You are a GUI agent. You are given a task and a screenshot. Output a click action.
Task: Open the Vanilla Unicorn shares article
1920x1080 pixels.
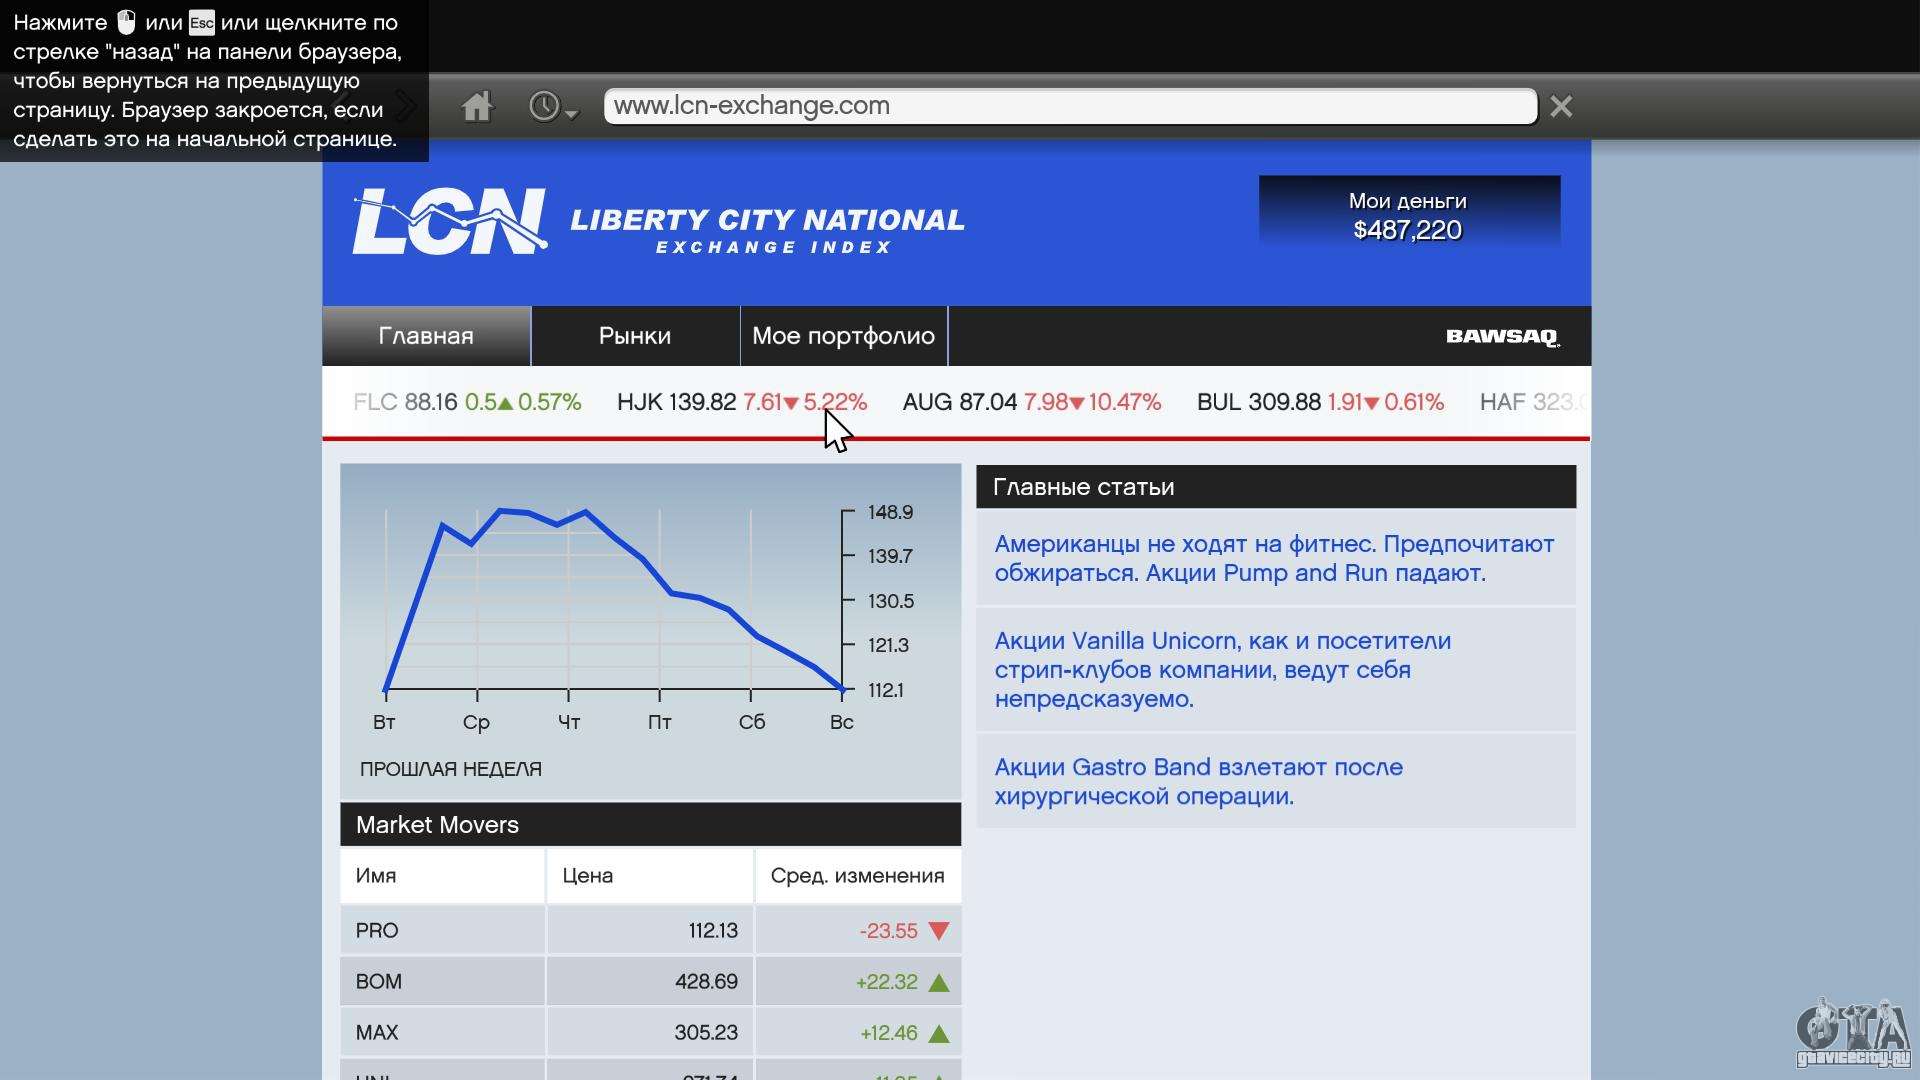pos(1275,670)
